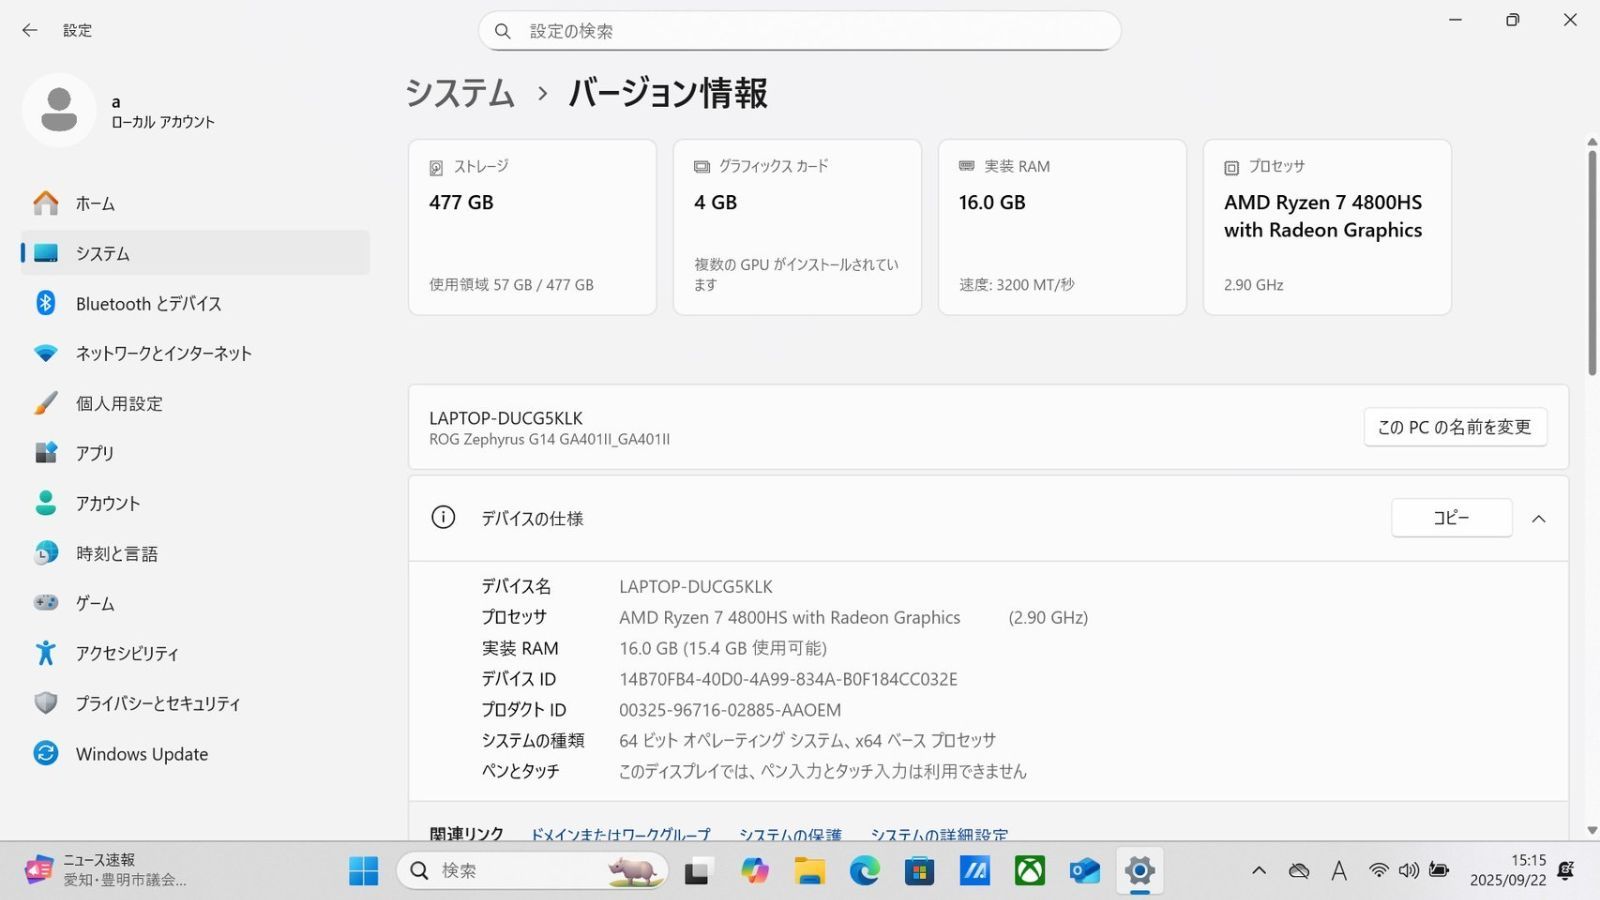Select プライバシーとセキュリティ in sidebar
The width and height of the screenshot is (1600, 900).
[158, 704]
